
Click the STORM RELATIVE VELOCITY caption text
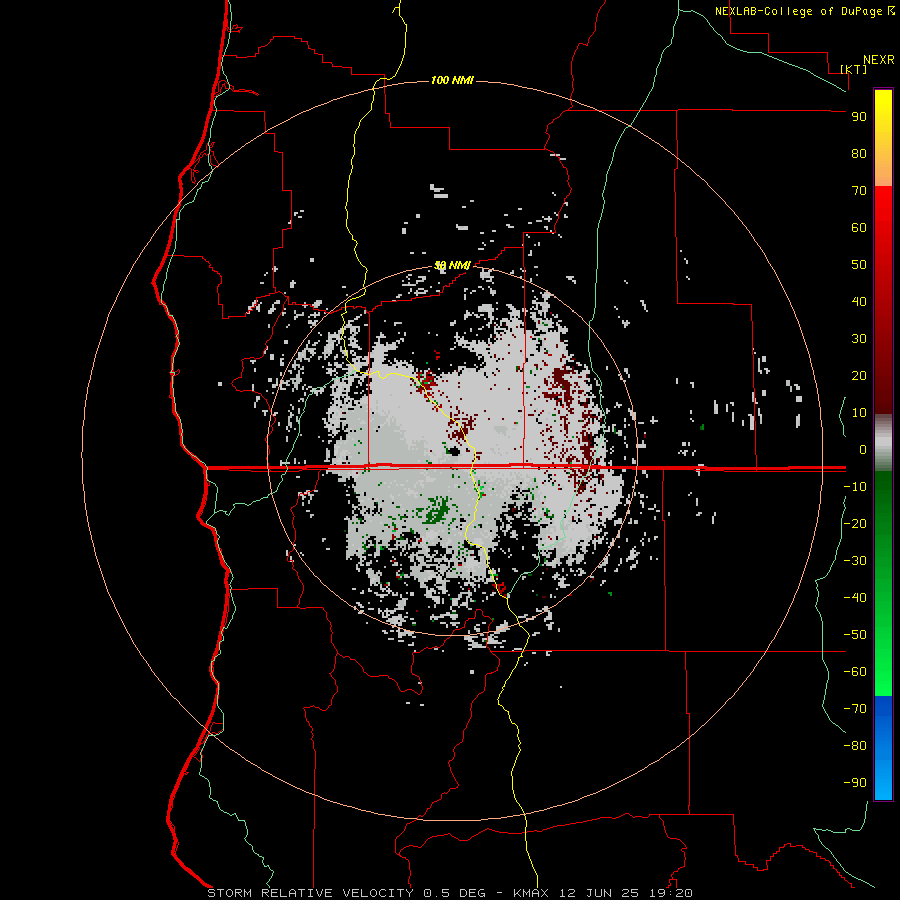tap(310, 893)
